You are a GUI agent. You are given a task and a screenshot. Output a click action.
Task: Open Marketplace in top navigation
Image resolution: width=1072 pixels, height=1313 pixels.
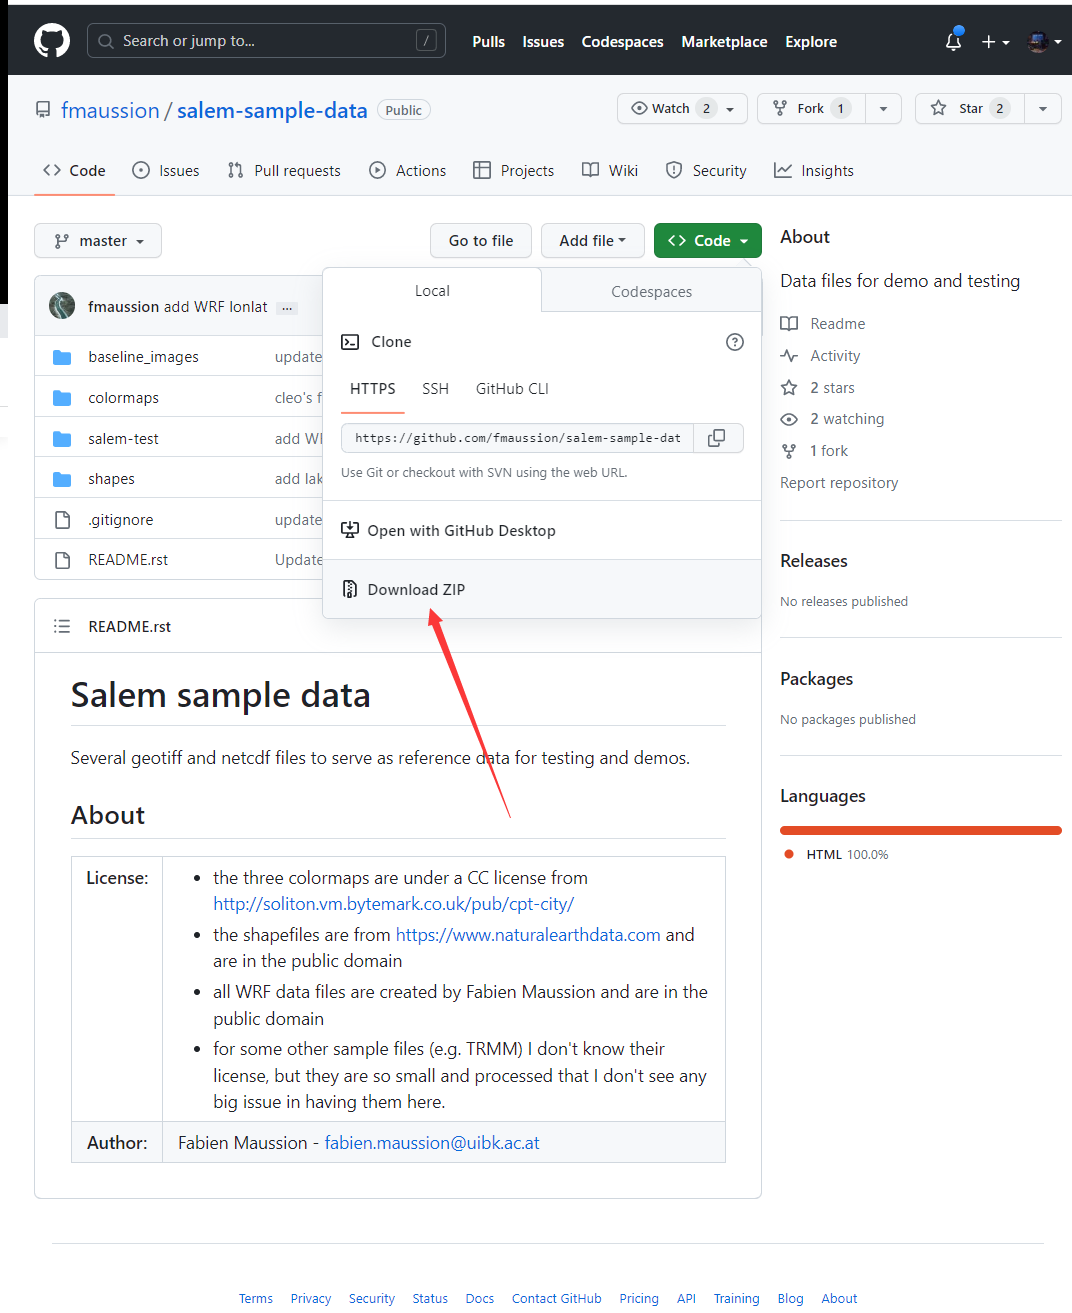point(724,42)
